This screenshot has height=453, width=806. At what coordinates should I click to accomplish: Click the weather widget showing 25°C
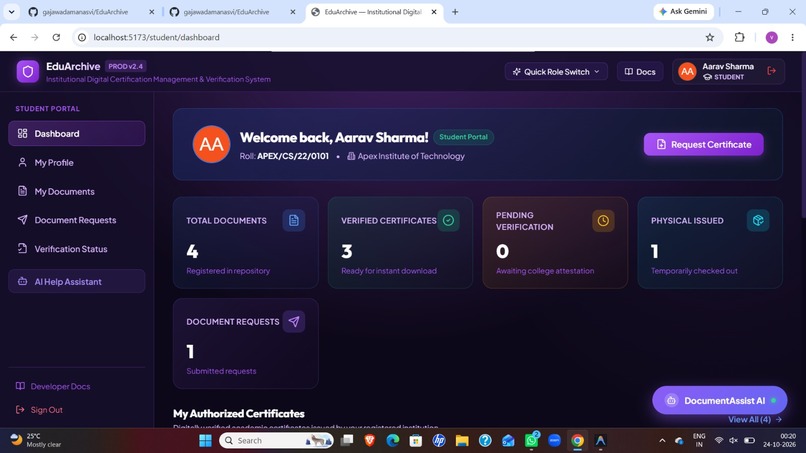pos(36,440)
